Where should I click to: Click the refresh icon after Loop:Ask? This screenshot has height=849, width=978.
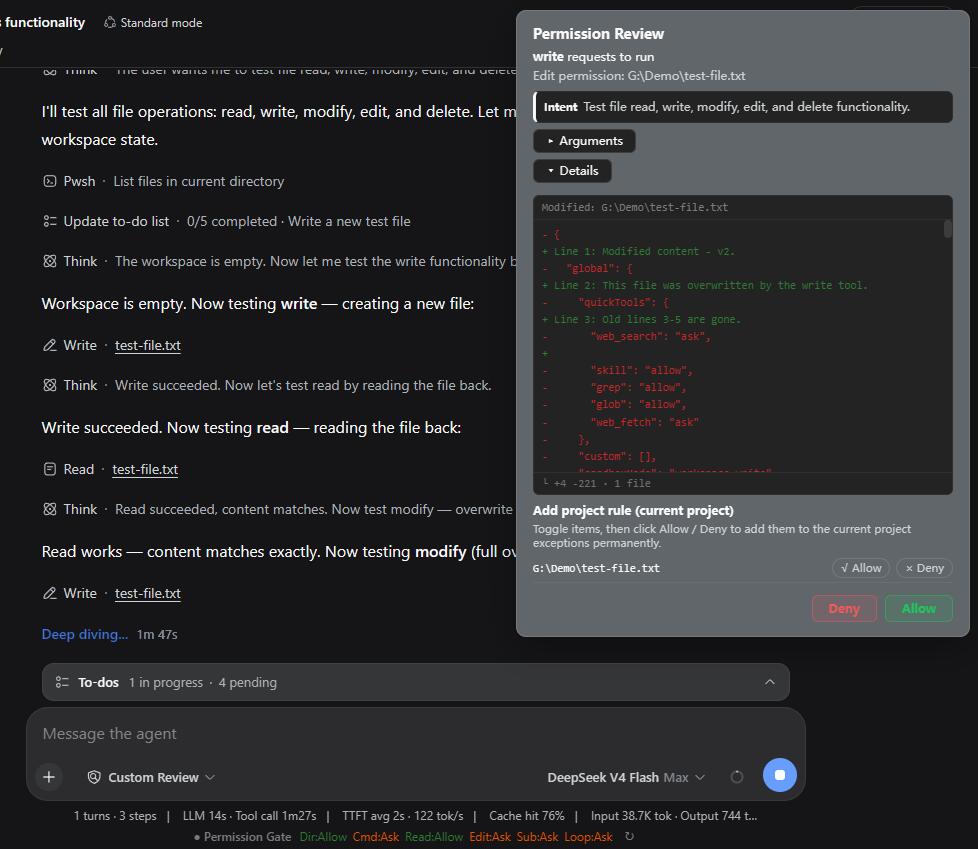[629, 837]
